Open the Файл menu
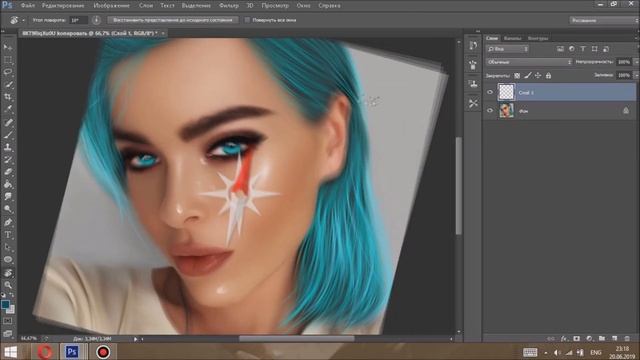The image size is (640, 360). (x=28, y=6)
